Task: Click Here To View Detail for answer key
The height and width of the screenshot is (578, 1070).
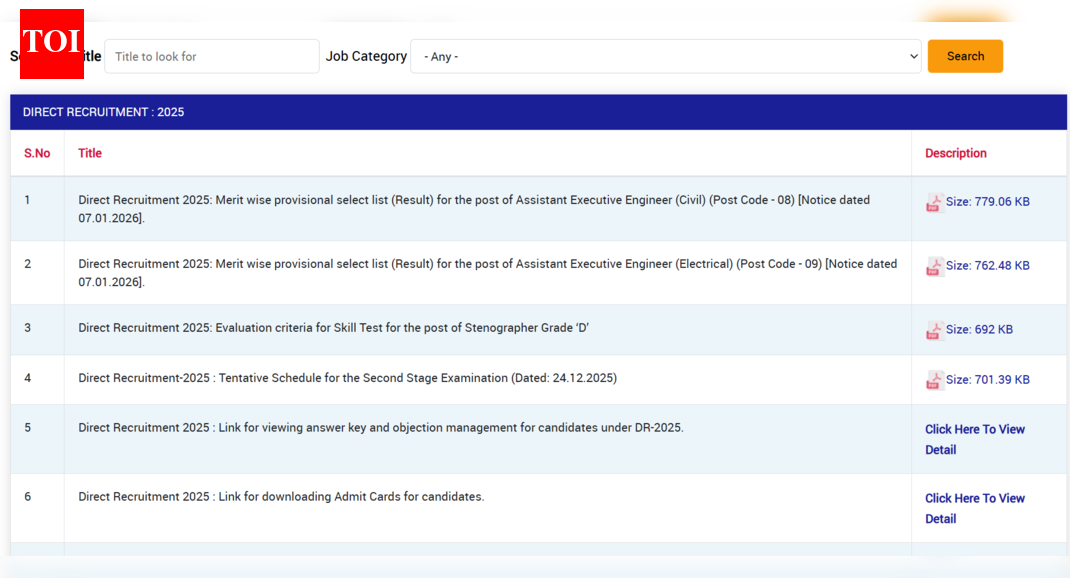Action: coord(974,439)
